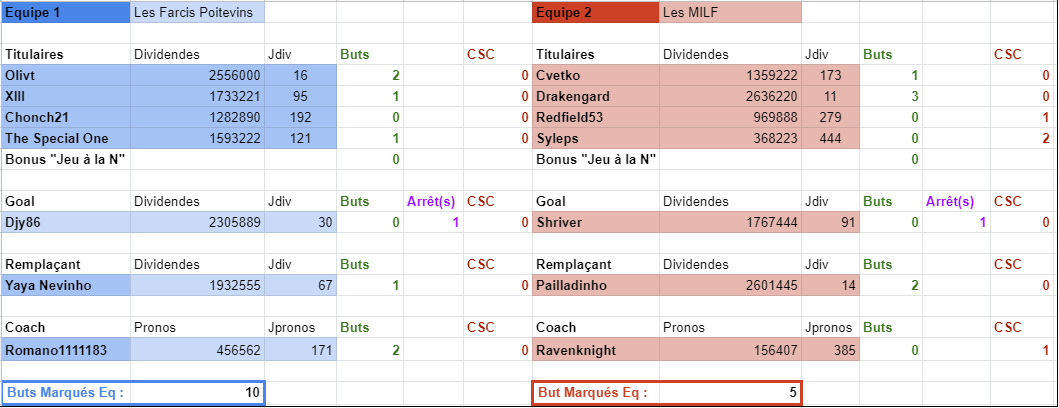Select the "Equipe 1" header cell
The width and height of the screenshot is (1059, 408).
tap(65, 13)
